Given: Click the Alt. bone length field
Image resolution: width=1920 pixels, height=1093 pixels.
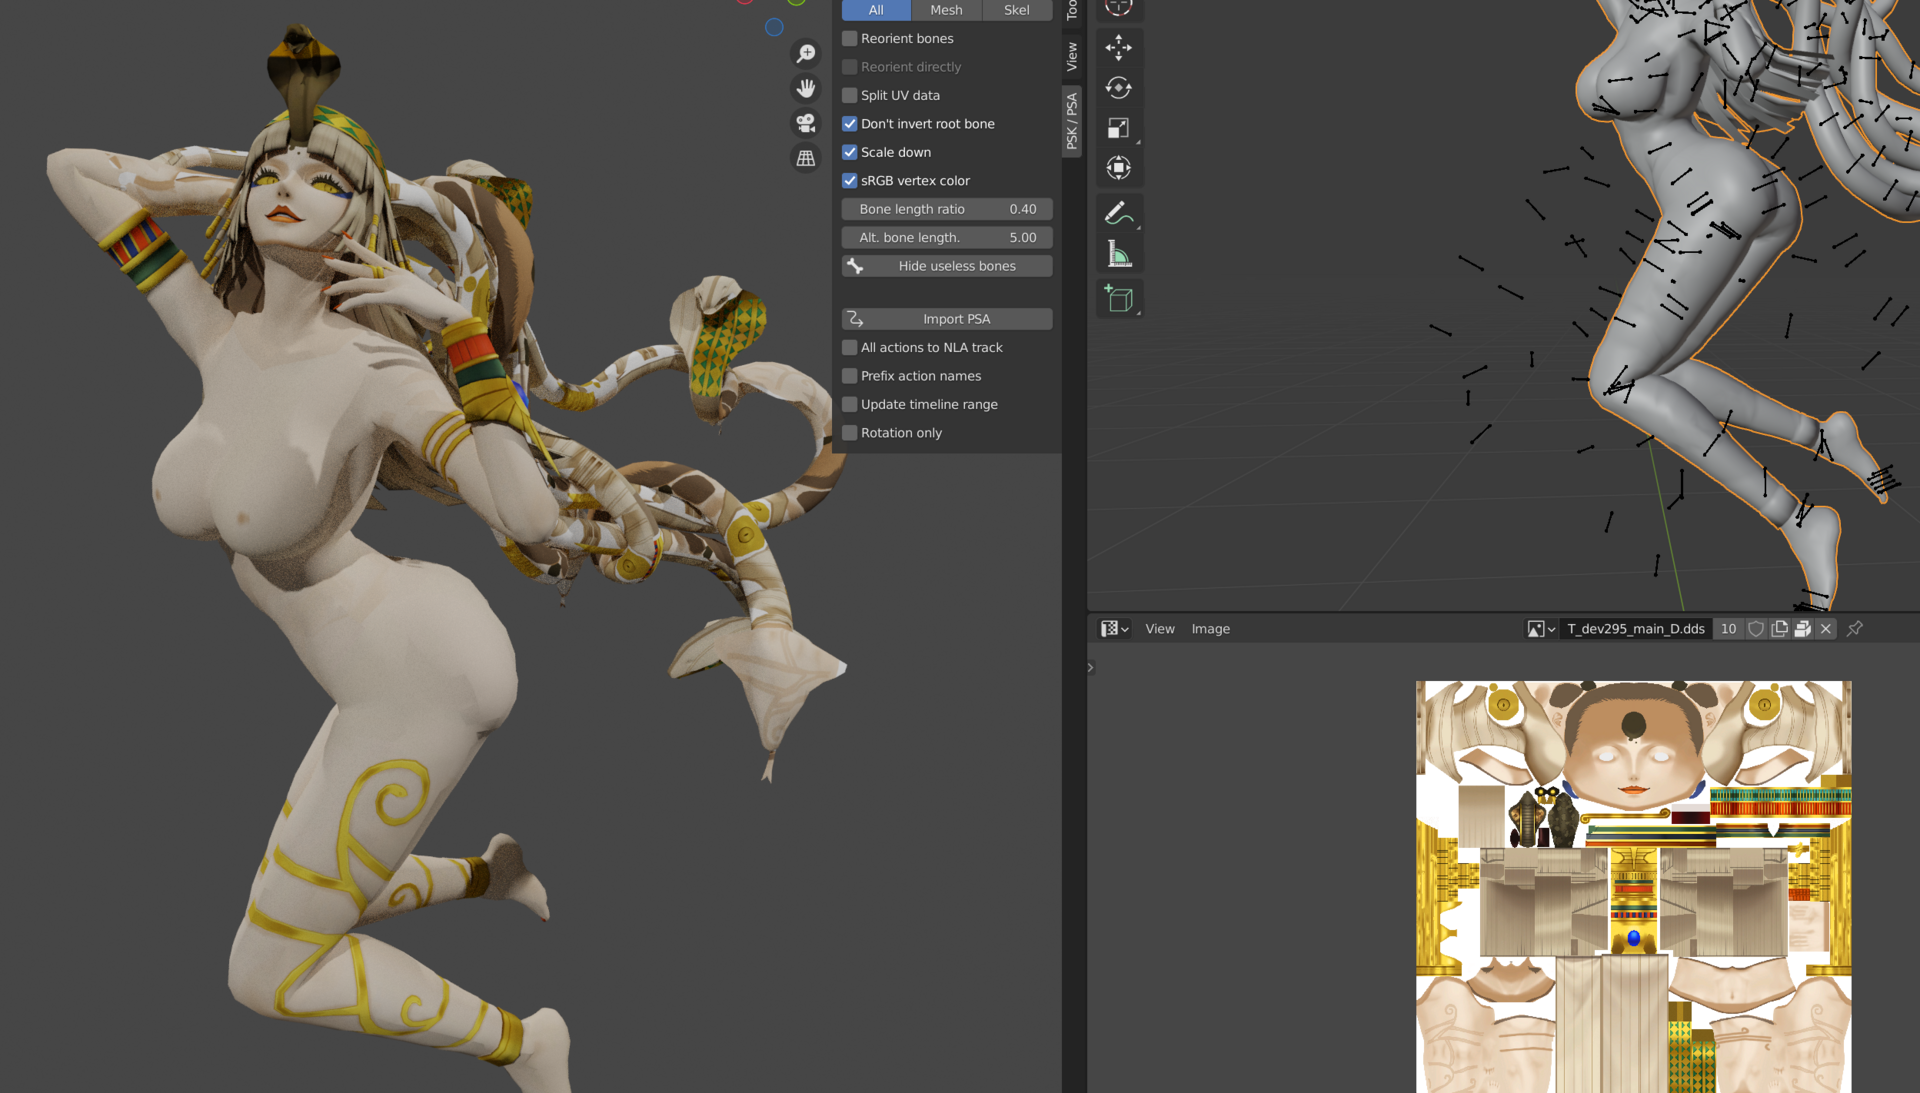Looking at the screenshot, I should click(x=947, y=238).
